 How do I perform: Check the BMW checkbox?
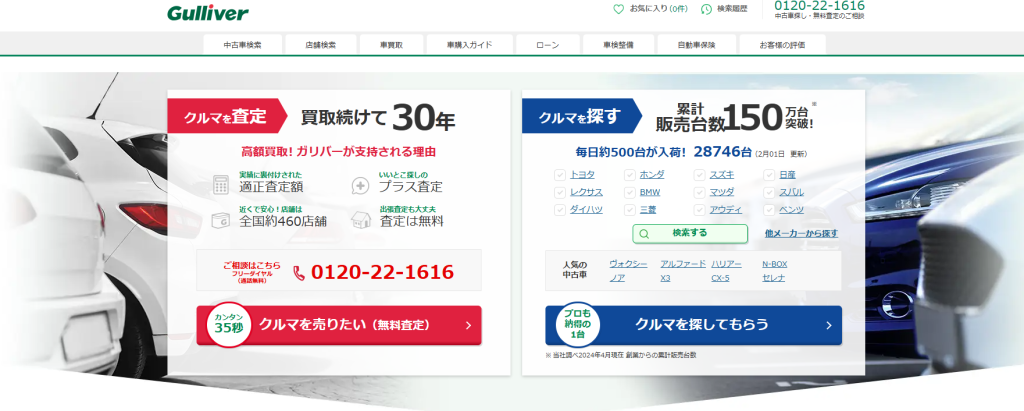point(630,192)
